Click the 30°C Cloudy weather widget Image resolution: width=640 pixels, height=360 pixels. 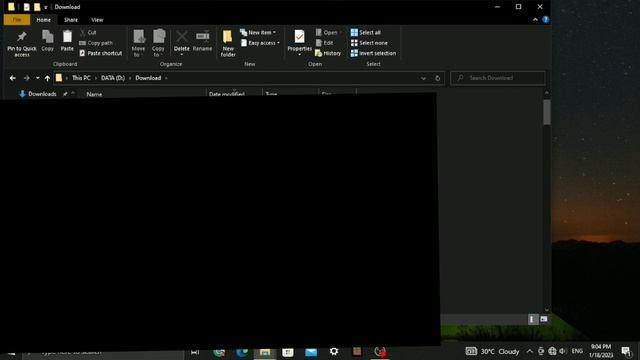click(x=493, y=351)
